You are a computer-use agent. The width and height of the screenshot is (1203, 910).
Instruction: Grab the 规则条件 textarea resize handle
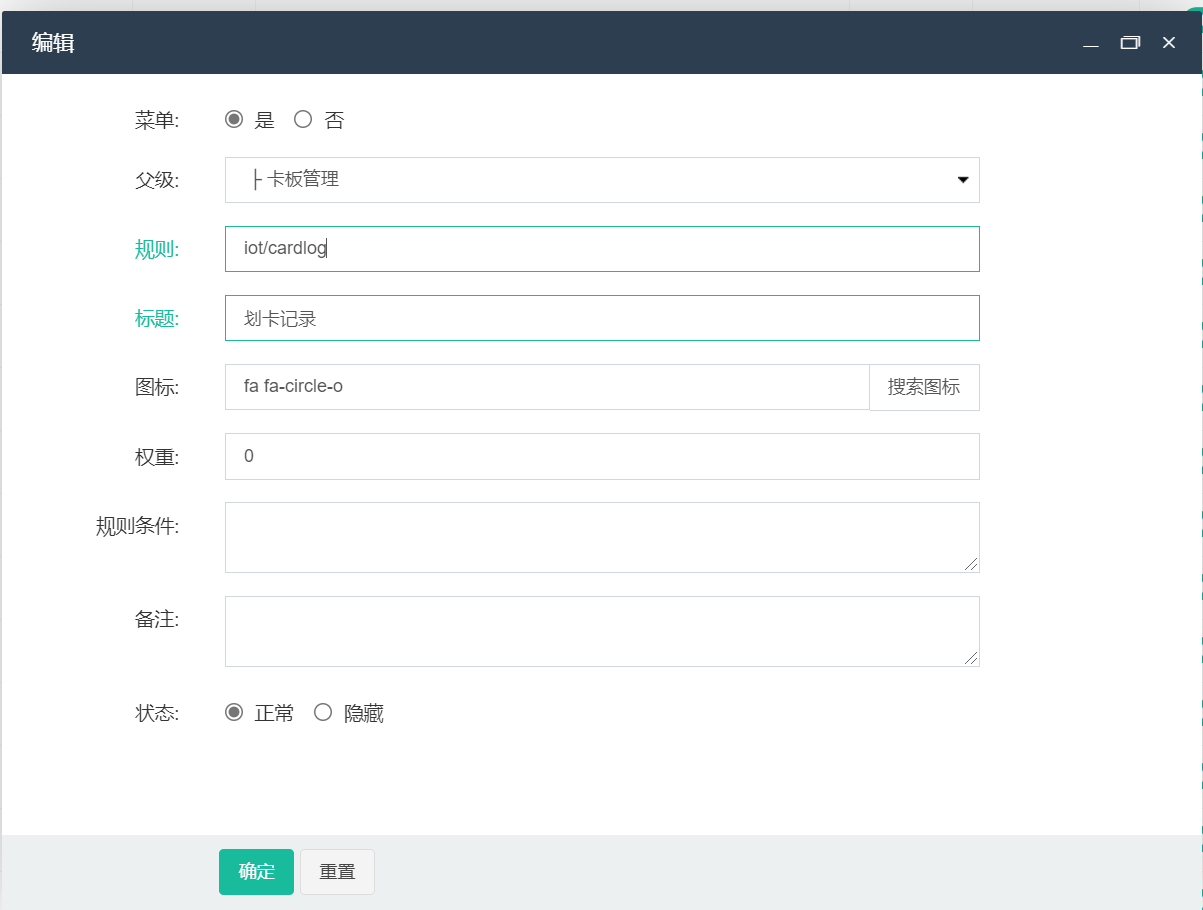tap(971, 565)
